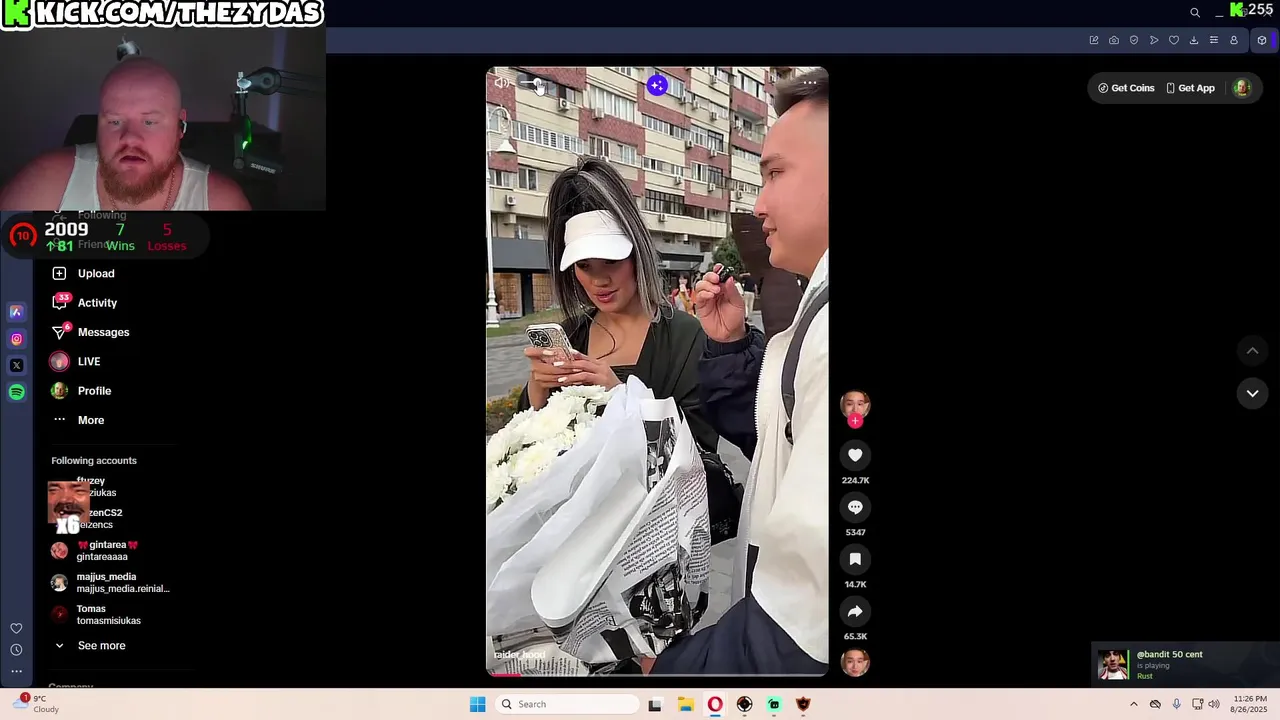
Task: Share the video with arrow icon
Action: pos(855,611)
